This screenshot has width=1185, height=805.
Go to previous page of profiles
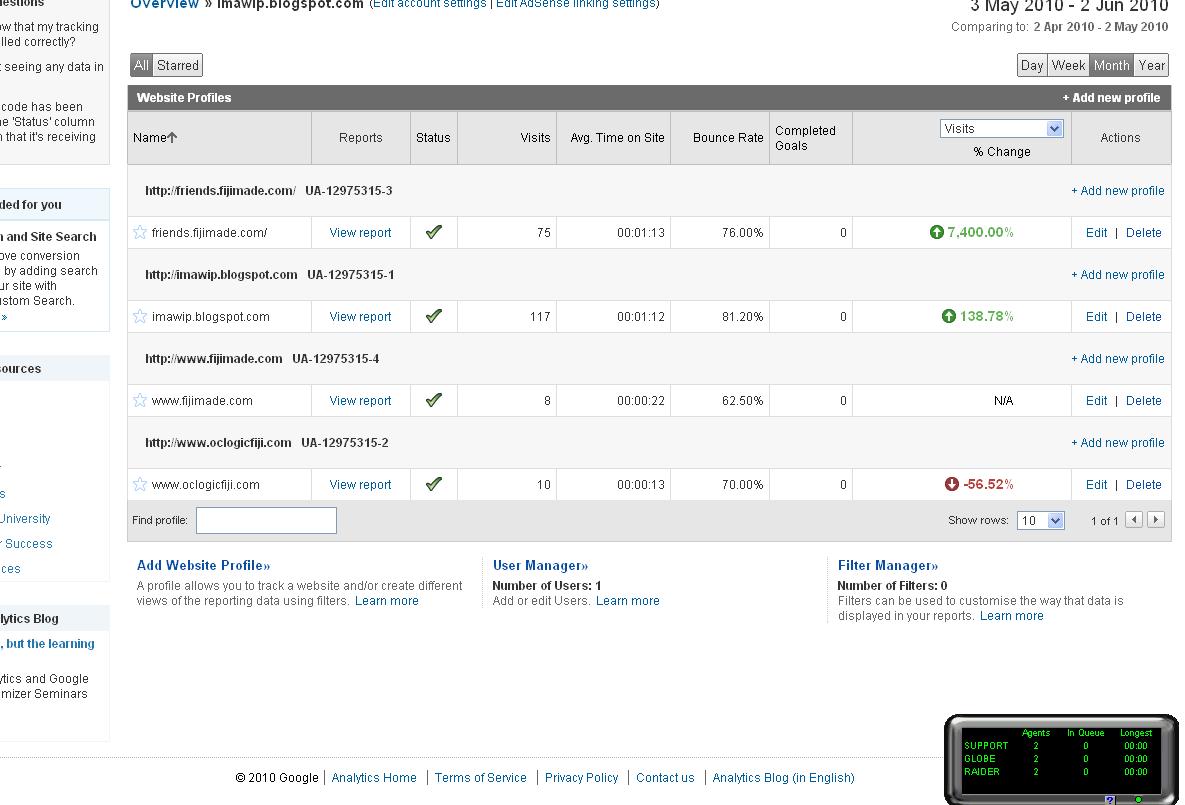click(1134, 519)
